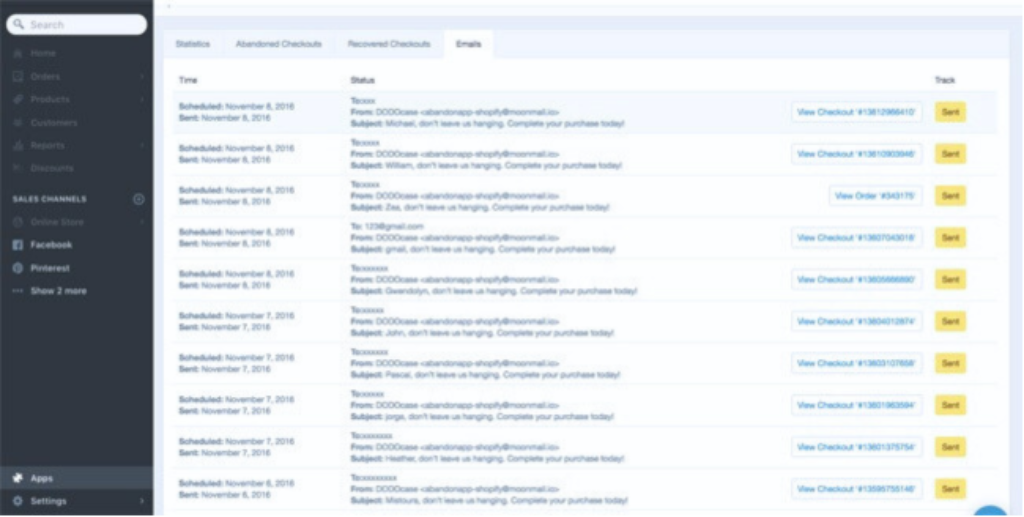The width and height of the screenshot is (1024, 517).
Task: Click Sent badge in Heather's row
Action: pos(950,447)
